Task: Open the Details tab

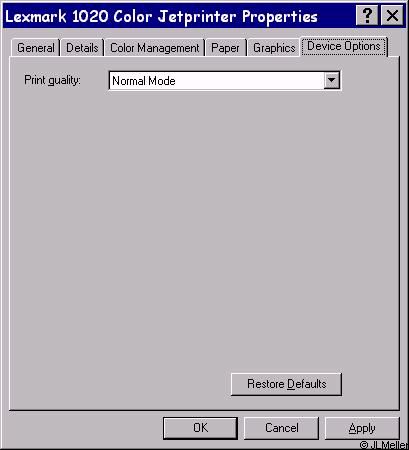Action: [x=82, y=48]
